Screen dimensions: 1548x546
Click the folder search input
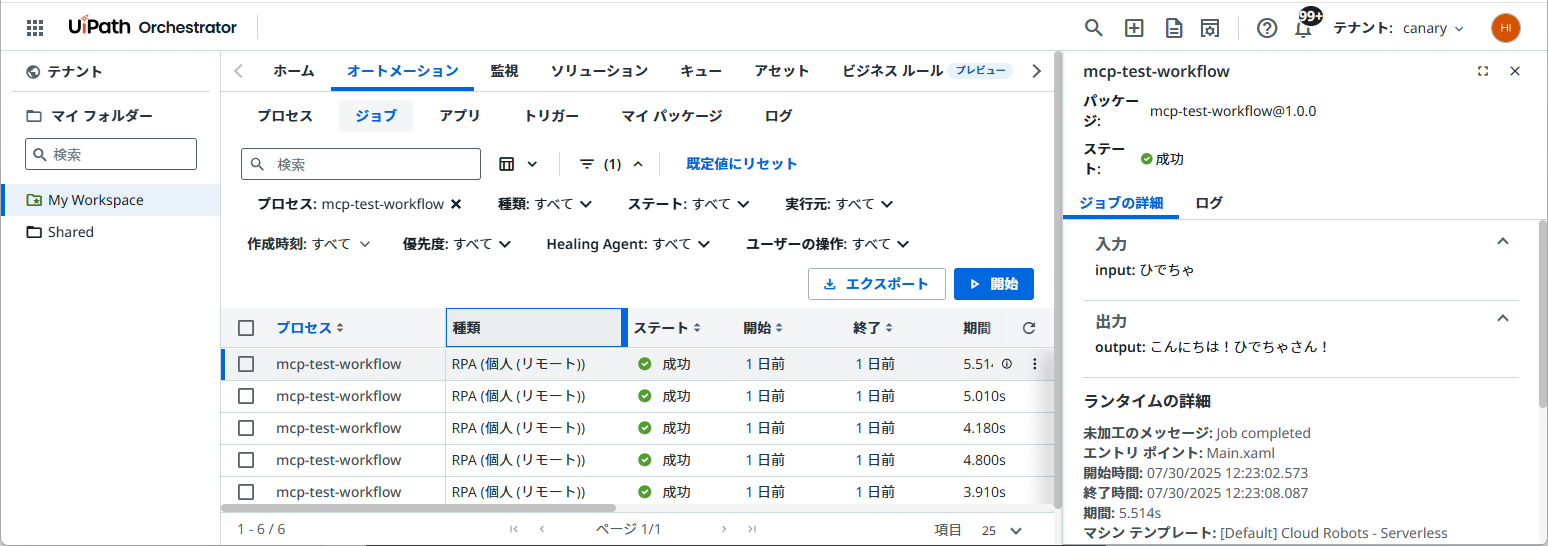pyautogui.click(x=111, y=154)
